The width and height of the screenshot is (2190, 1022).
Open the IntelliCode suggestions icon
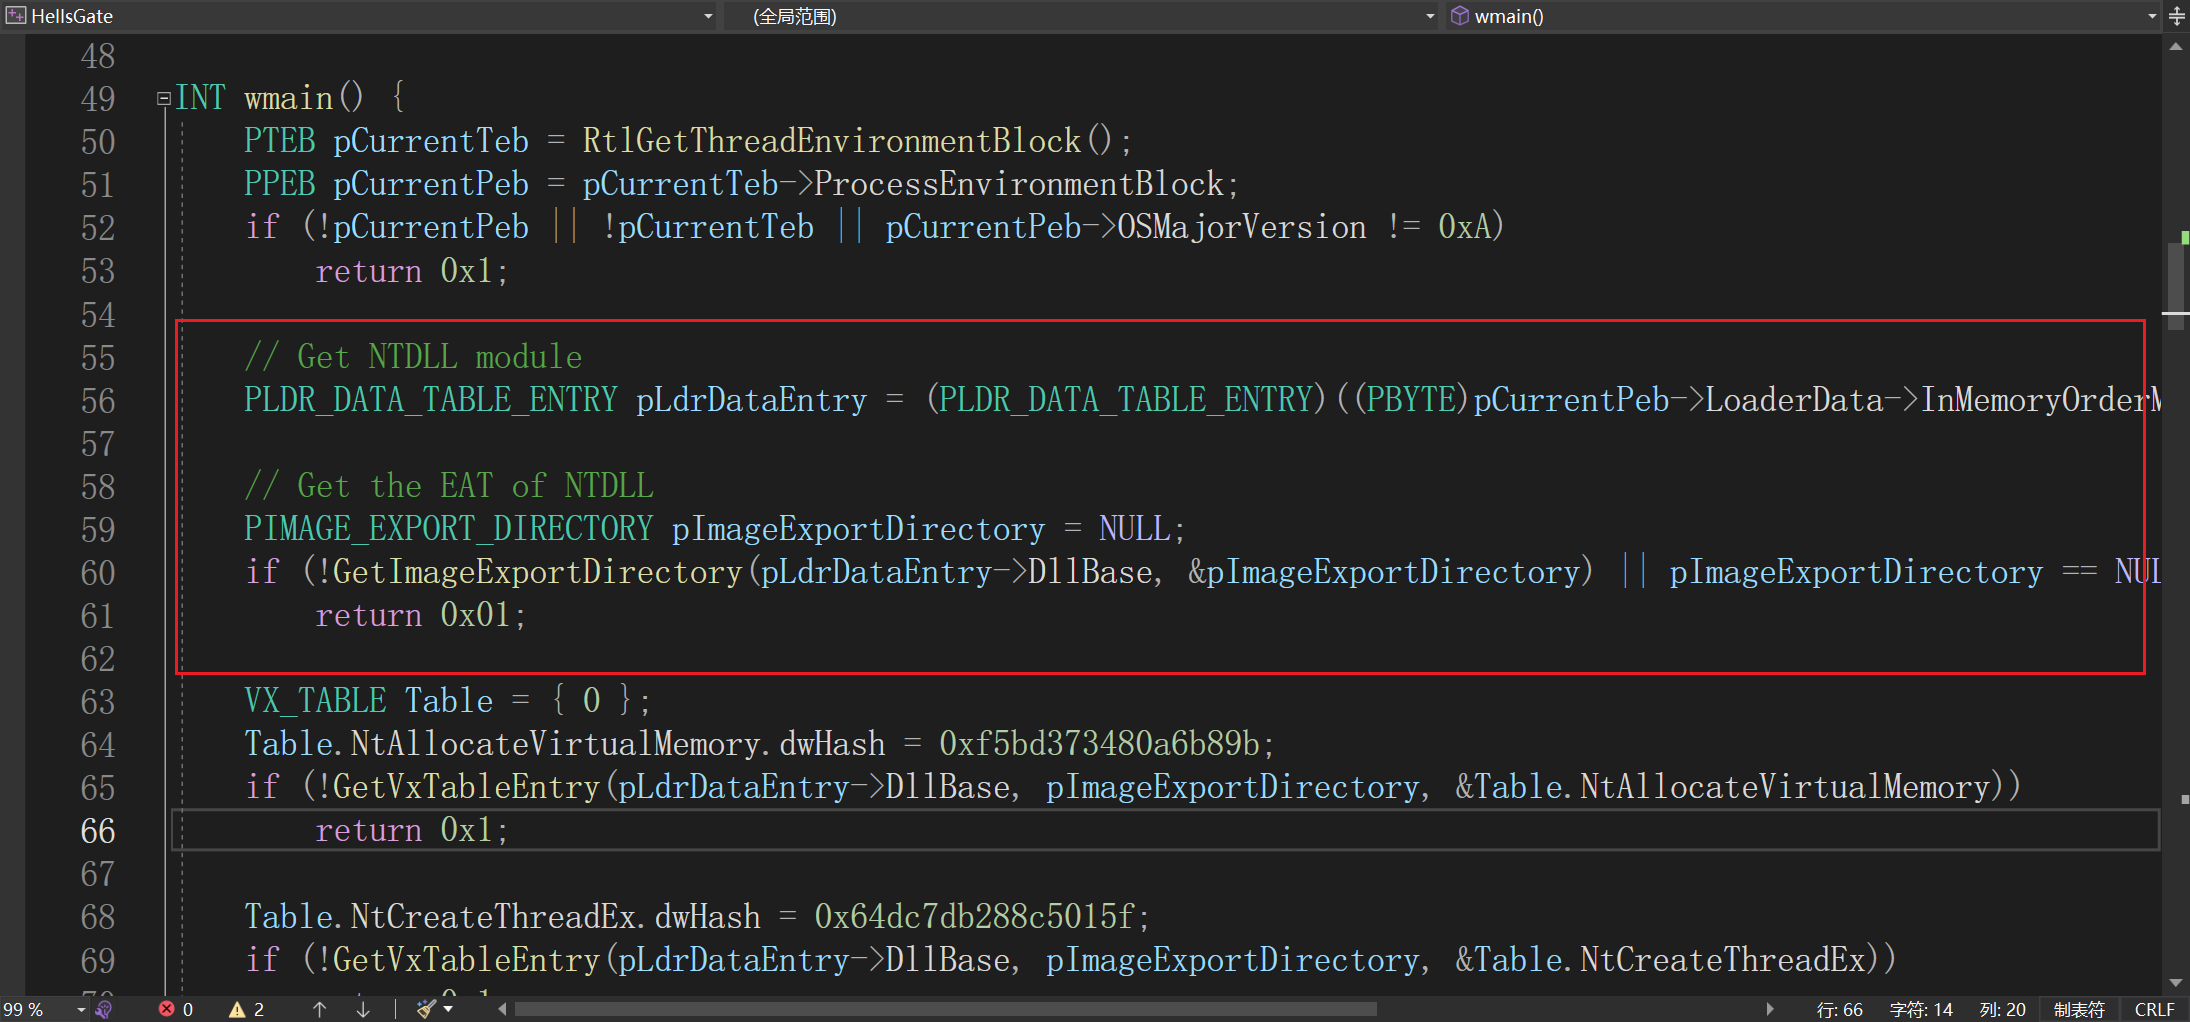[104, 1009]
